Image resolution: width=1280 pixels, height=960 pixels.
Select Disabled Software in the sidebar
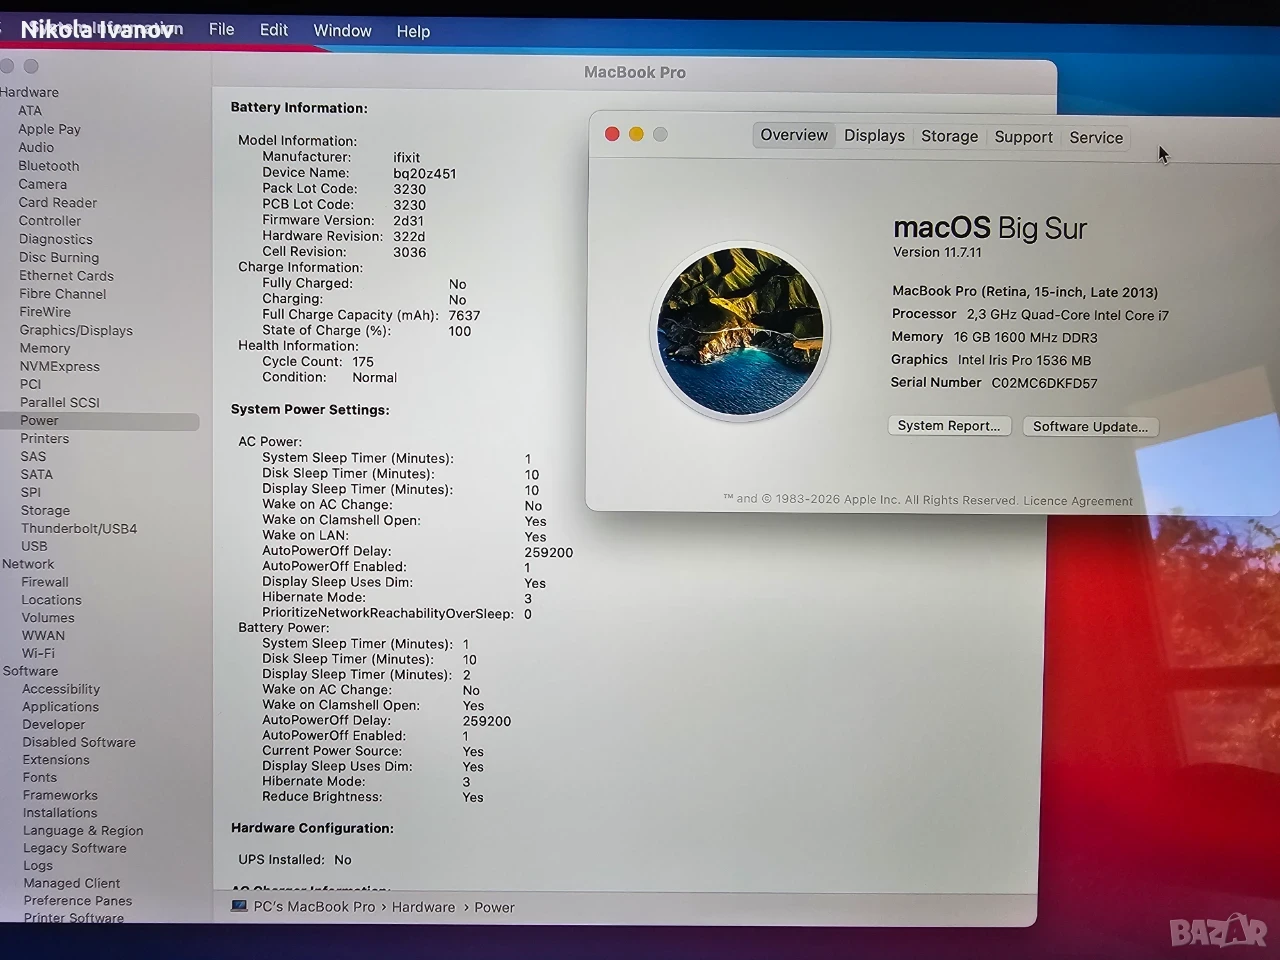(79, 743)
